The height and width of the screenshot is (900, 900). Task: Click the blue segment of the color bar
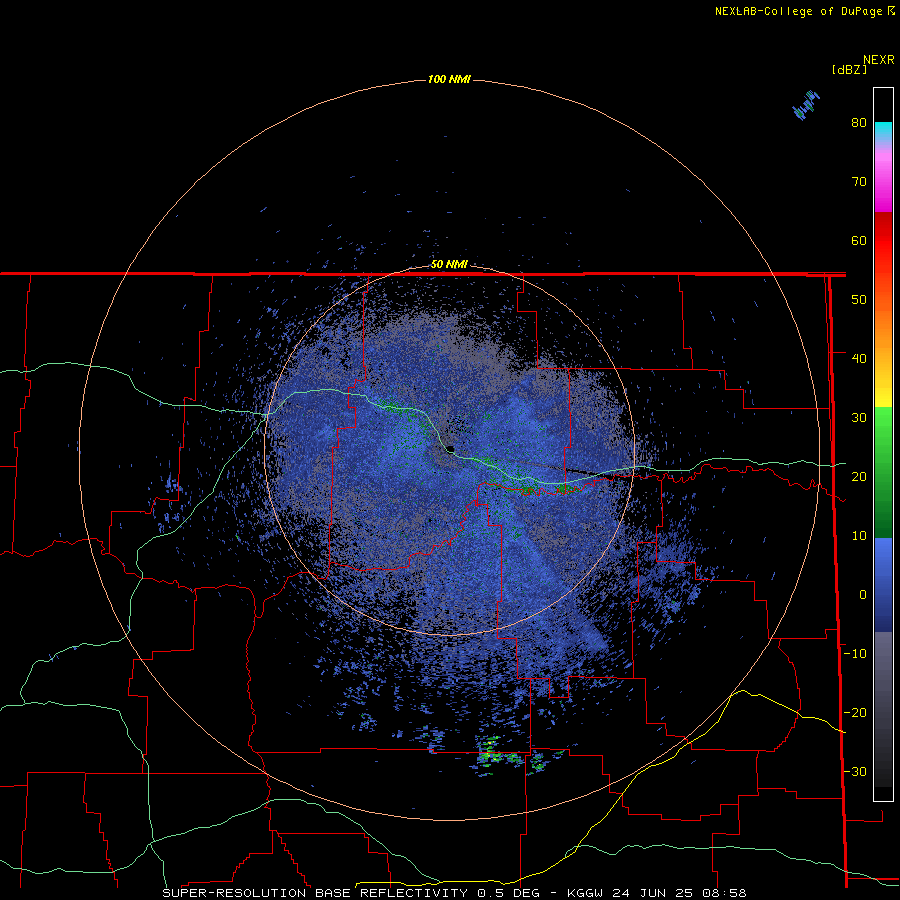click(883, 585)
